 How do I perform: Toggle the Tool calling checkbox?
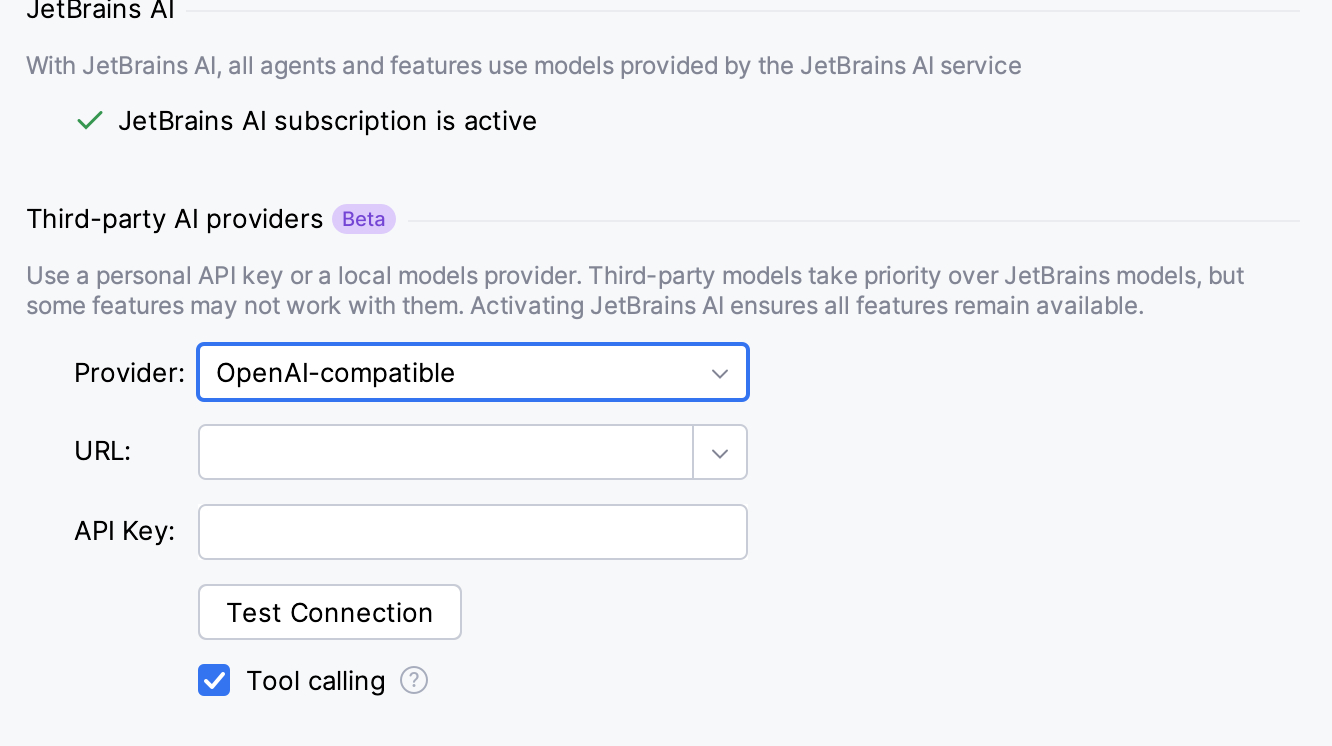[x=214, y=681]
